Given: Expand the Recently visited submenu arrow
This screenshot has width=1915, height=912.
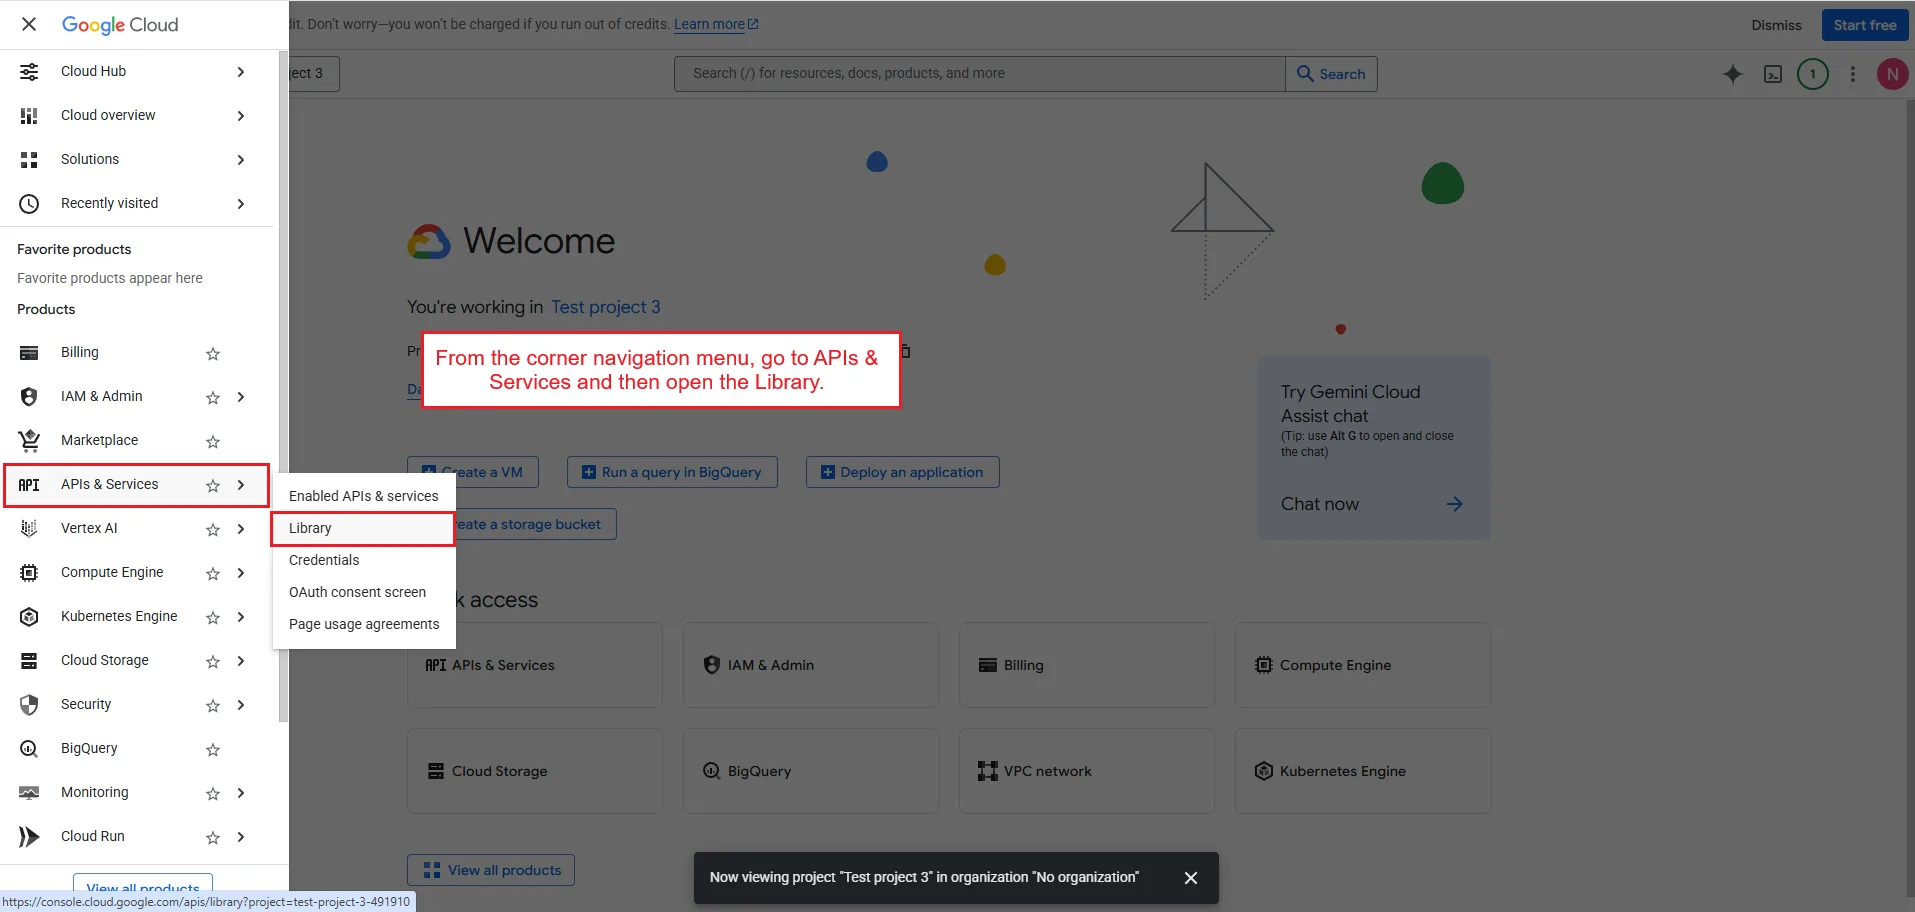Looking at the screenshot, I should point(241,204).
